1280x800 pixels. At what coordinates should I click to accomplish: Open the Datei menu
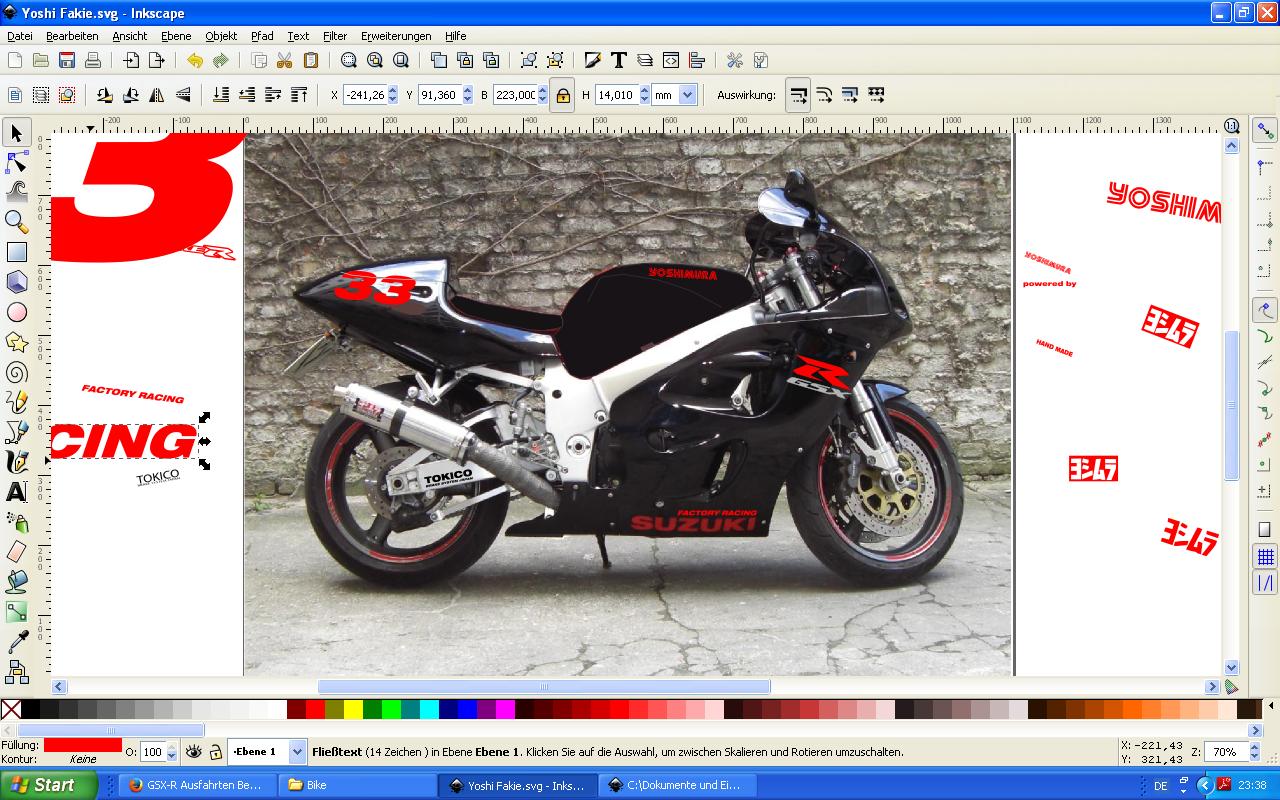click(x=19, y=36)
